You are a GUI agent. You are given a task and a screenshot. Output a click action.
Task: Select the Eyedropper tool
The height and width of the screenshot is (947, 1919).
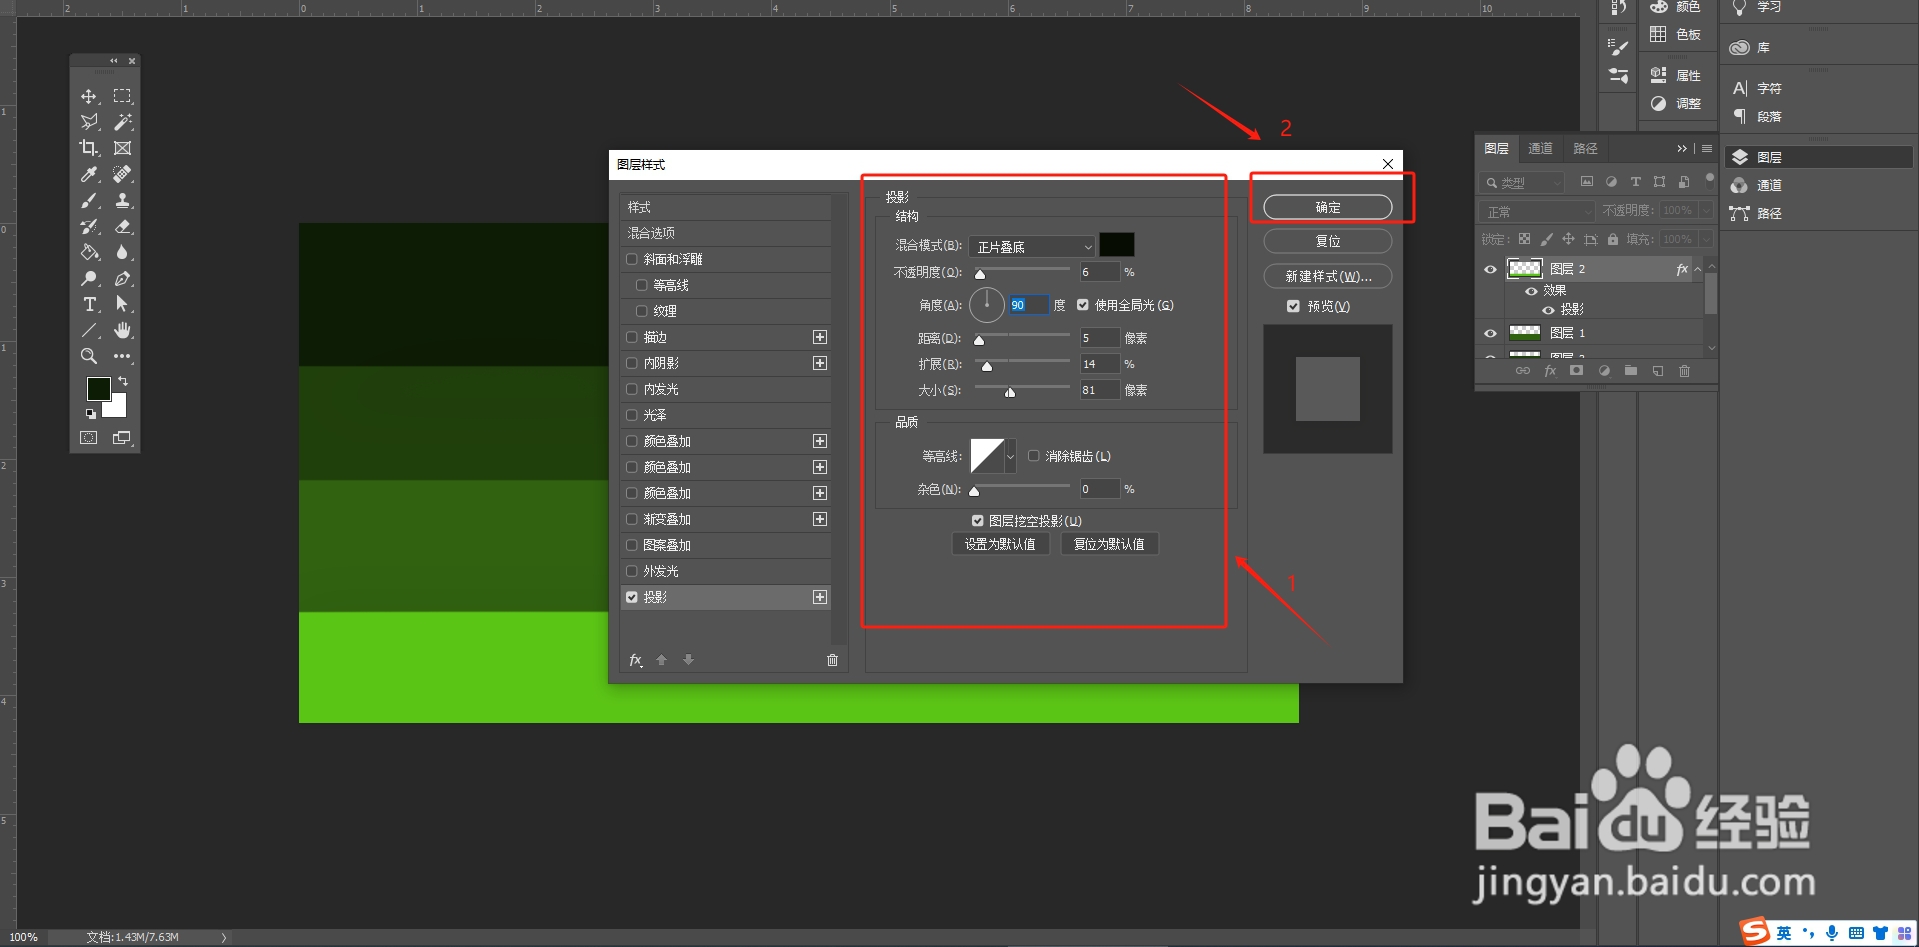[x=89, y=174]
